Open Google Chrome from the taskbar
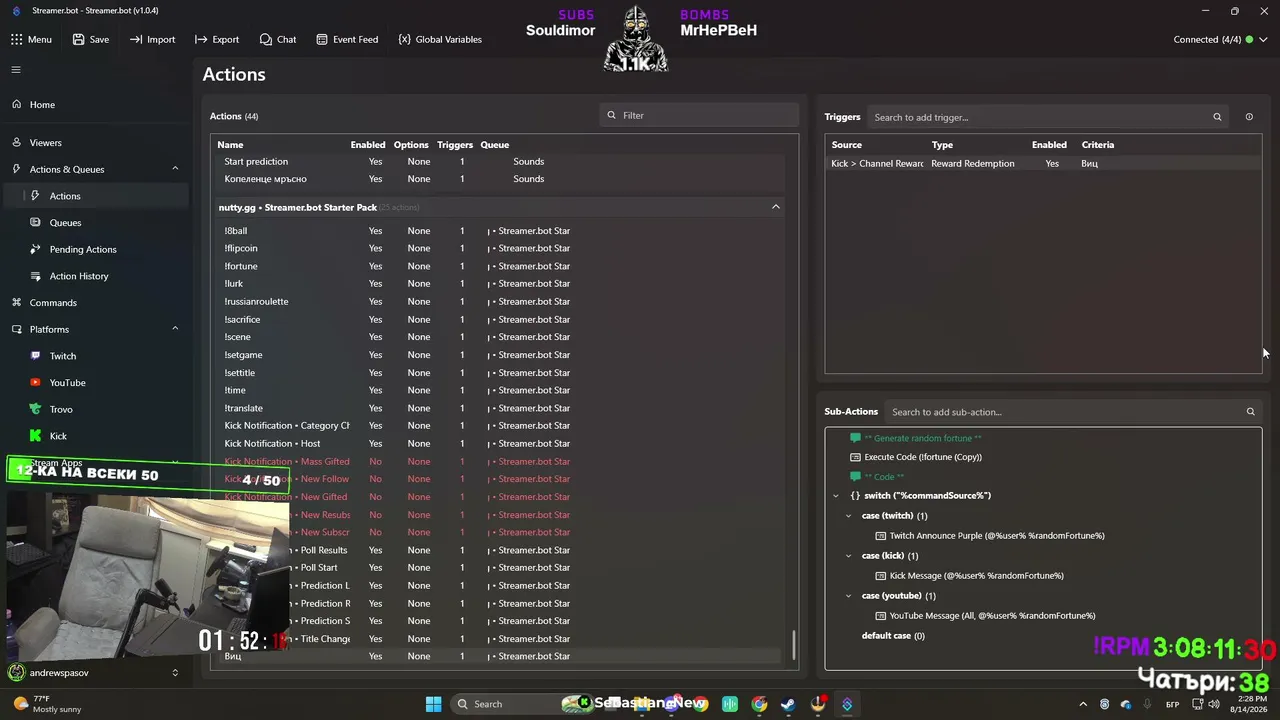 tap(760, 704)
